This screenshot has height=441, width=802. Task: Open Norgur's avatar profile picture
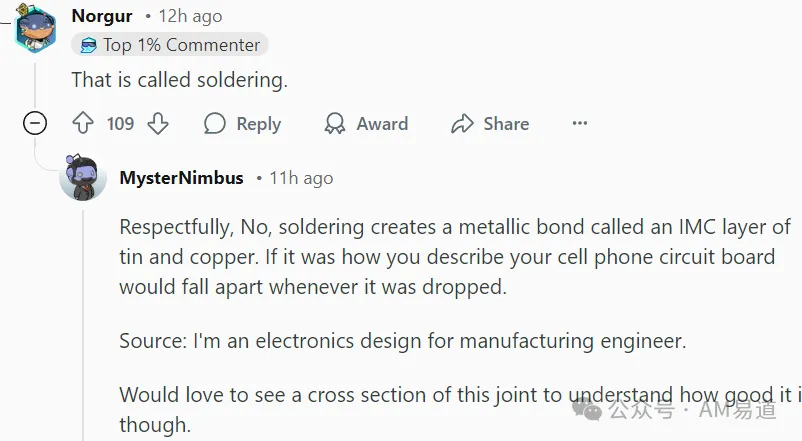click(35, 29)
